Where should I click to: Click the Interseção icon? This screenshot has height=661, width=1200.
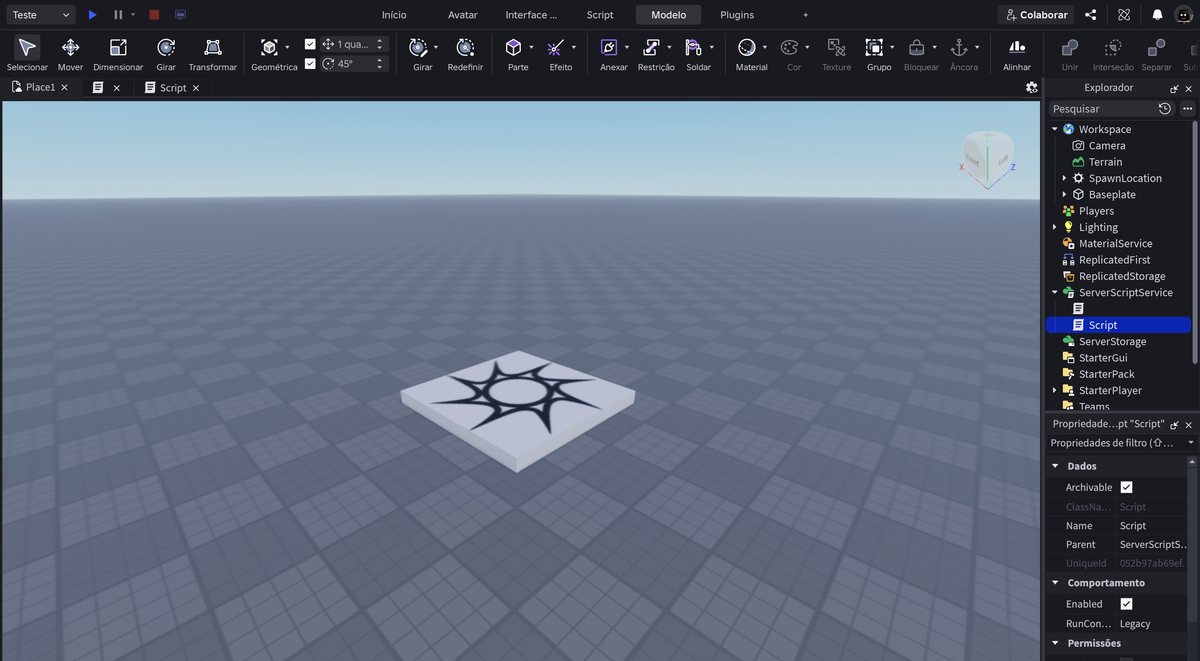(x=1113, y=47)
